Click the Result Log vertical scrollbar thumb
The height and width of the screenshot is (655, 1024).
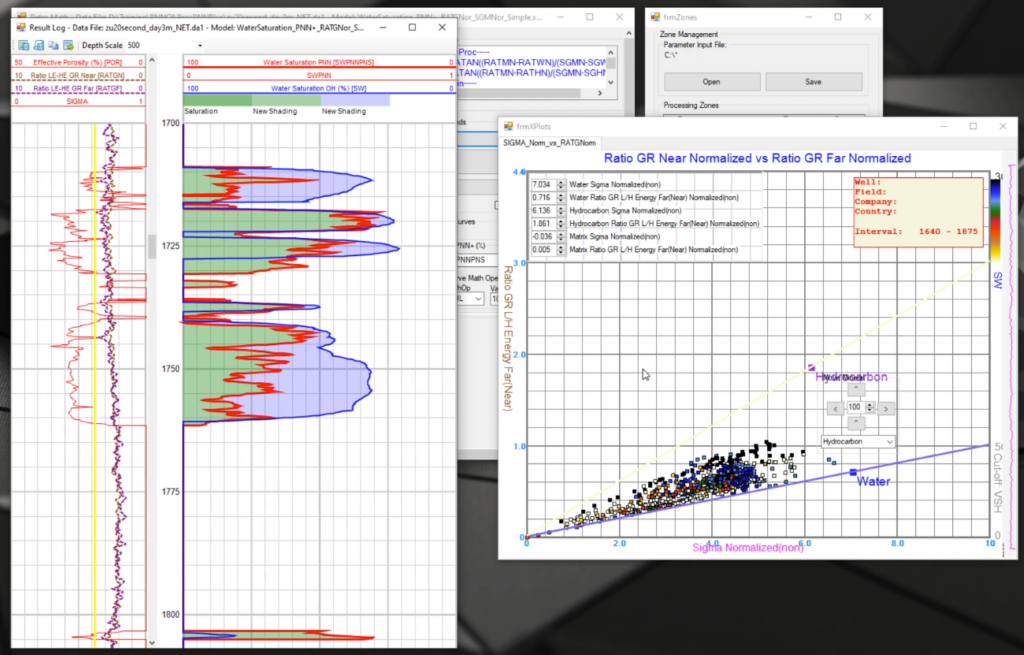click(x=152, y=247)
